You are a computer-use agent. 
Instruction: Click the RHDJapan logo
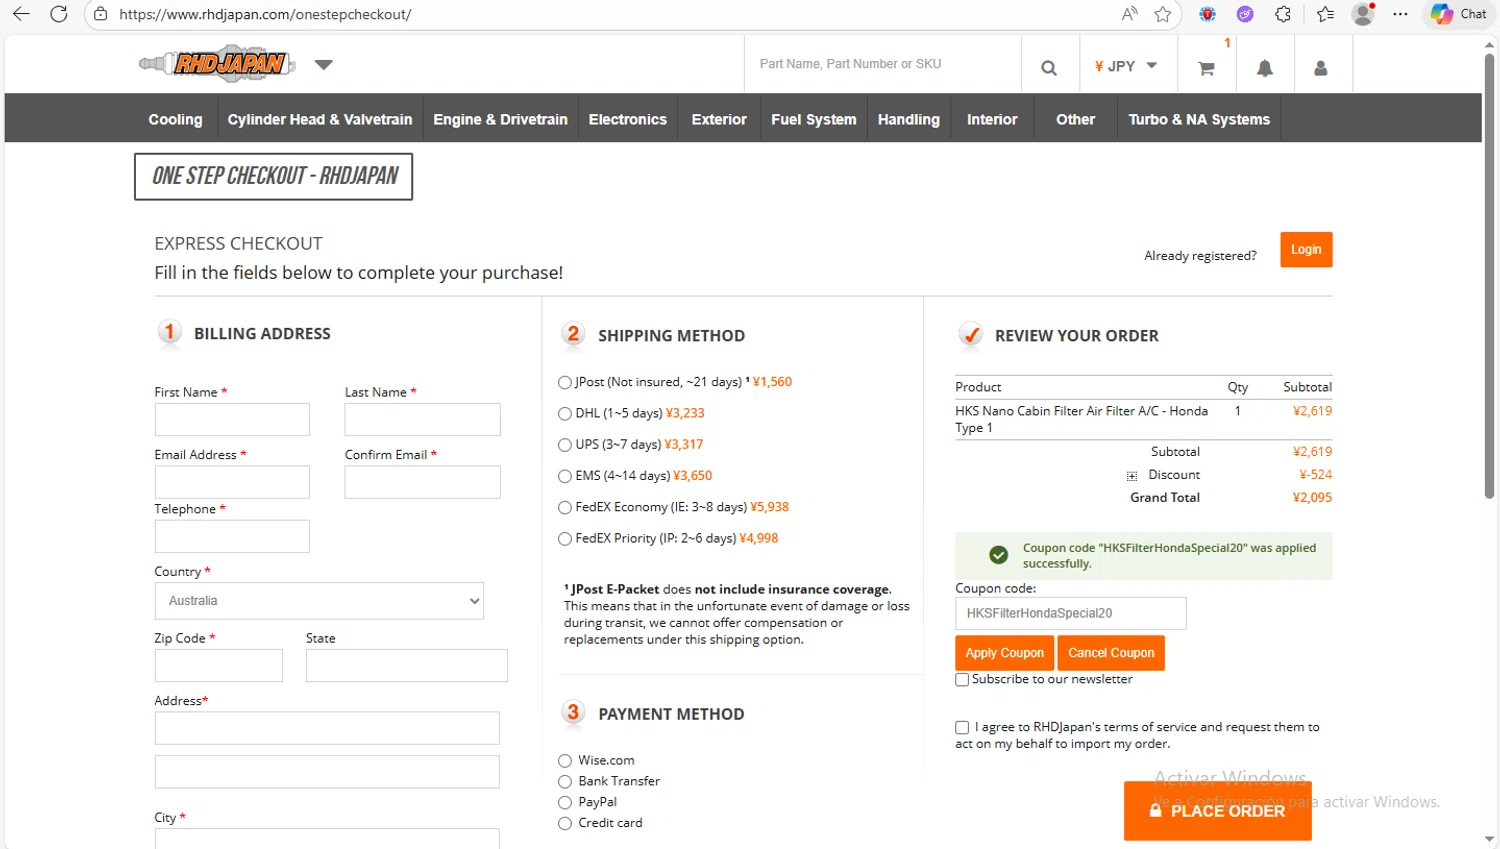click(x=217, y=64)
